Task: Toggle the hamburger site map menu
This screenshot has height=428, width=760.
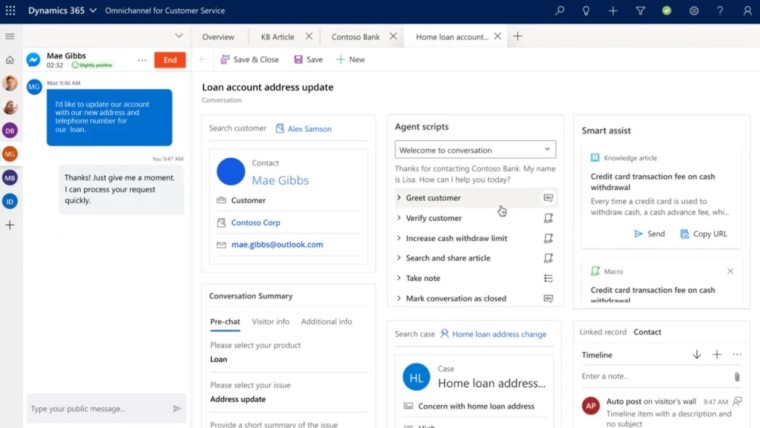Action: [10, 36]
